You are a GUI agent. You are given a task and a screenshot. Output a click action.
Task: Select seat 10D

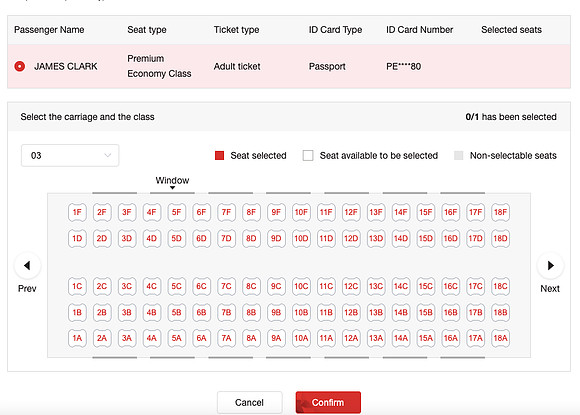[x=301, y=238]
